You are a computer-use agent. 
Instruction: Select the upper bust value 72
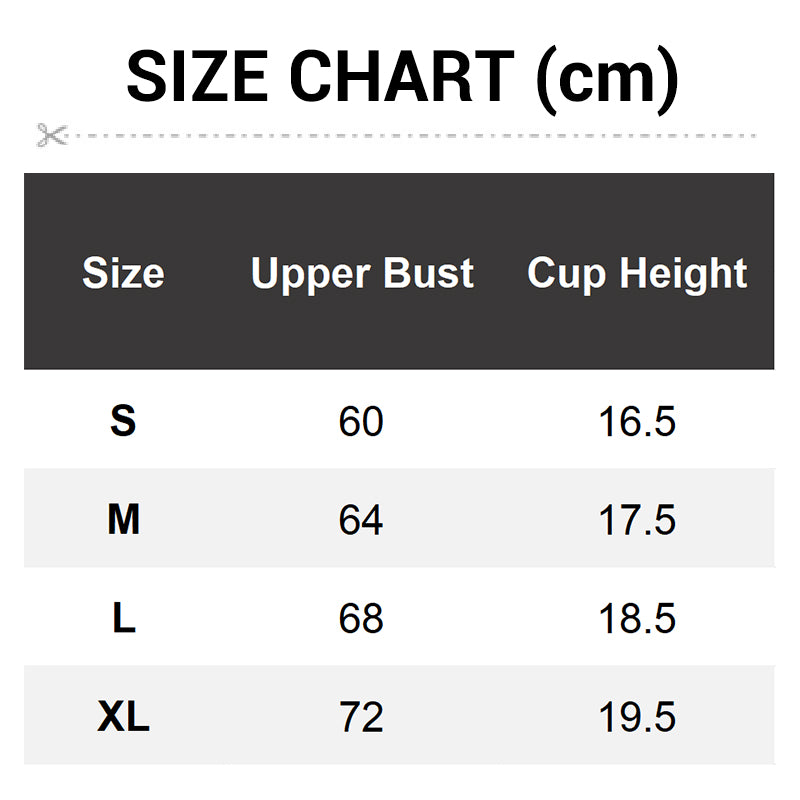[361, 717]
